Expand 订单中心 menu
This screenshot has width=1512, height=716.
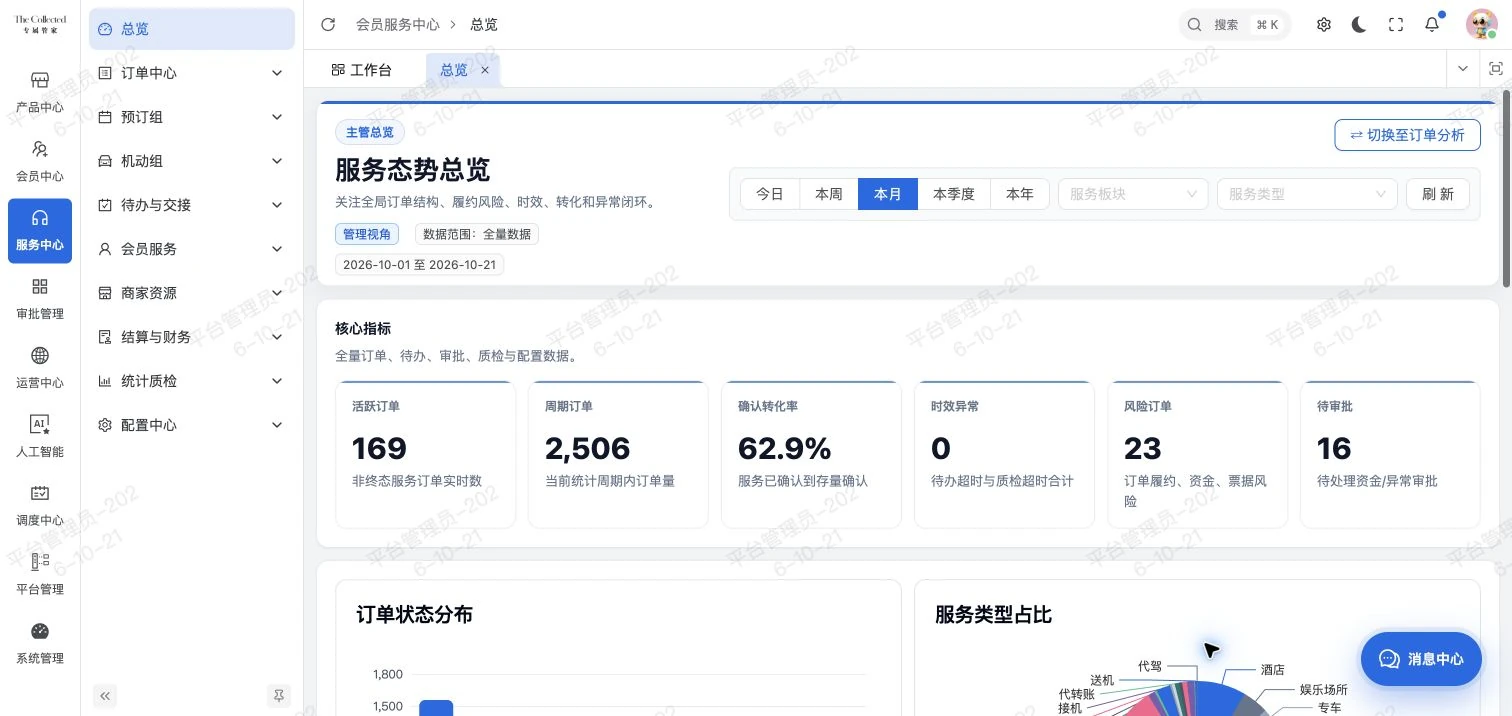[192, 73]
